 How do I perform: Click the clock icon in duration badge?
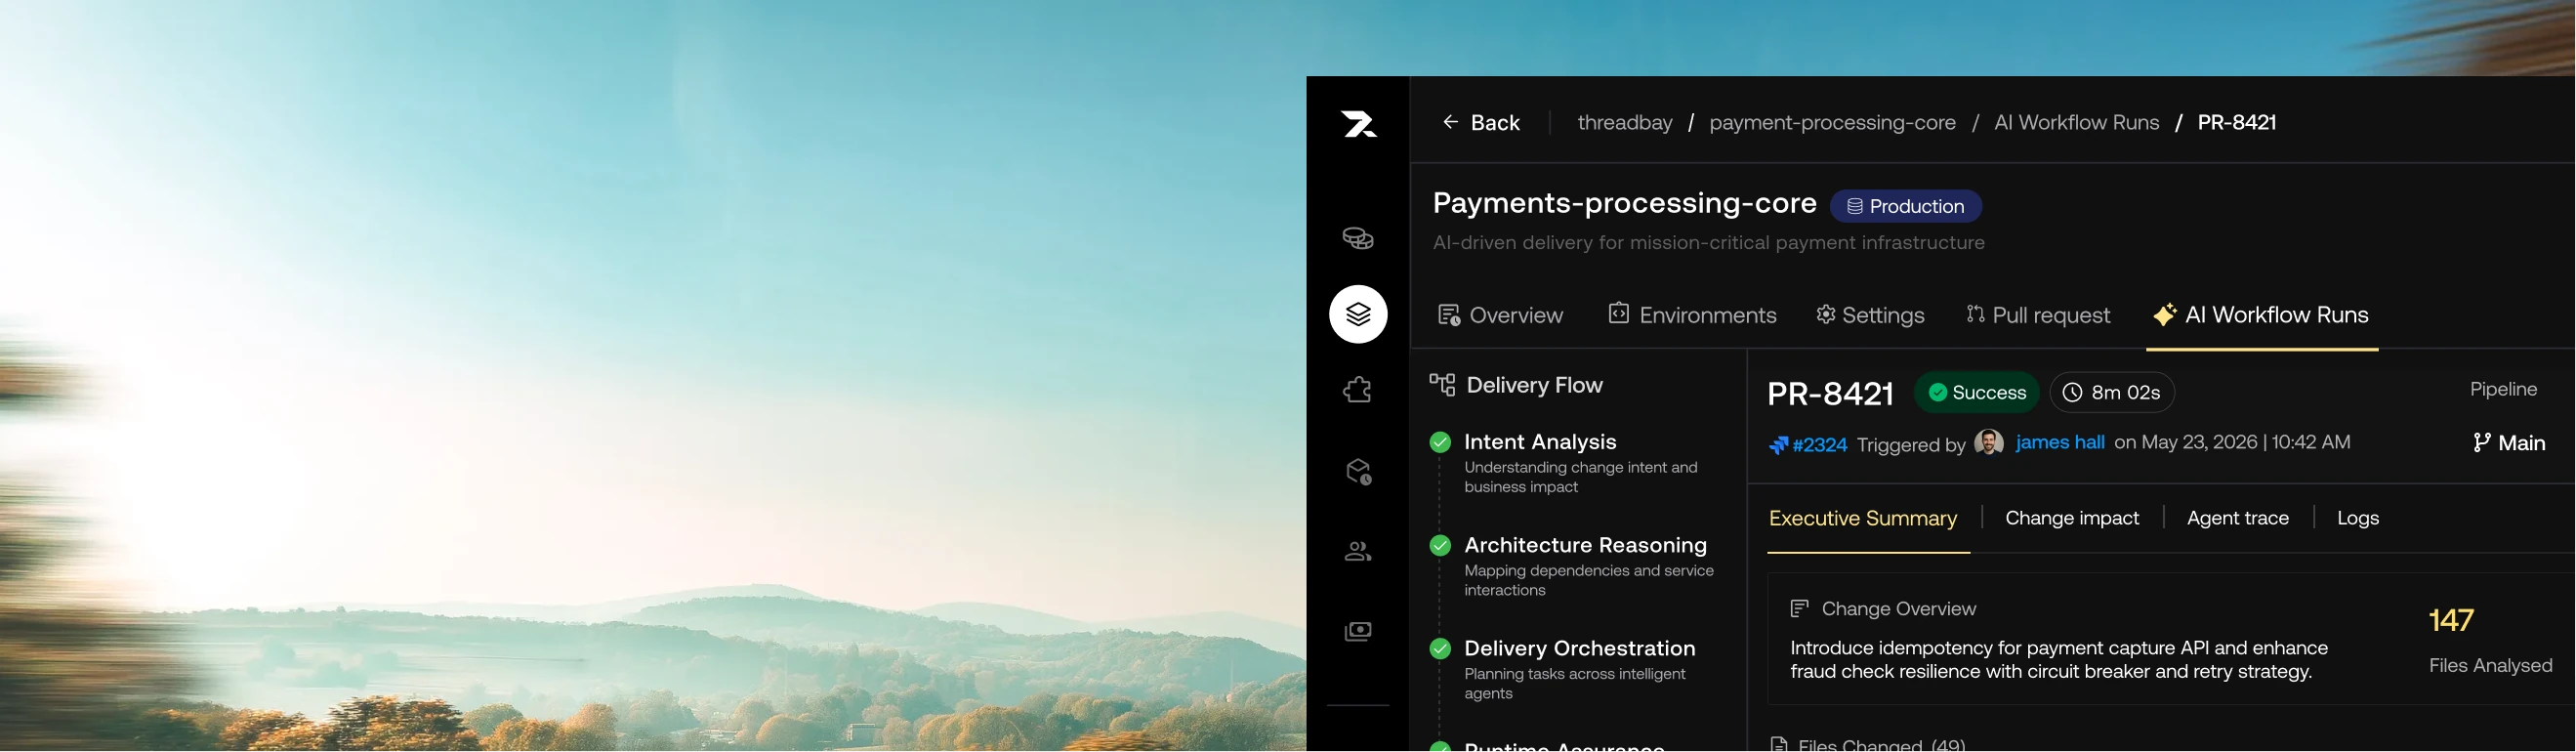point(2073,393)
